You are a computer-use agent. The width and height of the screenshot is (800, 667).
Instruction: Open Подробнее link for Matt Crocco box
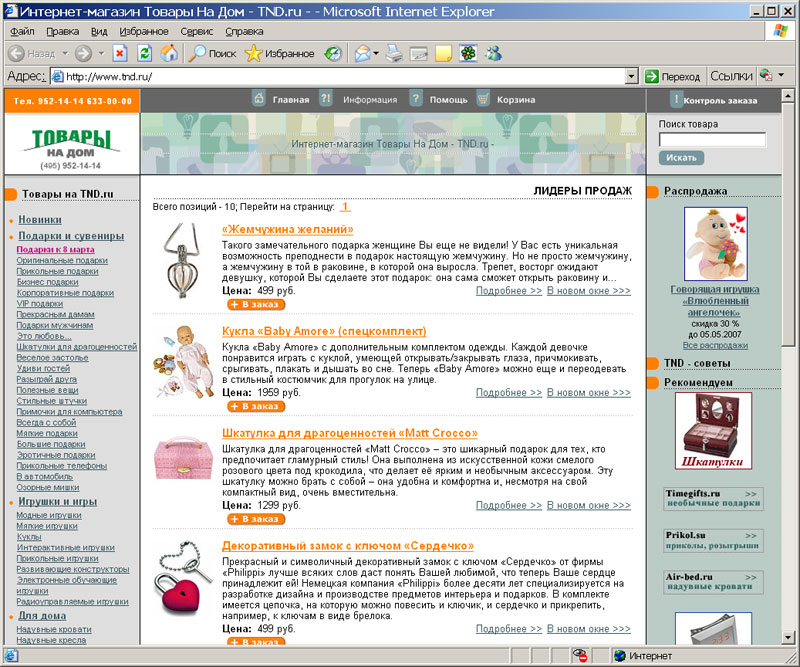[509, 505]
